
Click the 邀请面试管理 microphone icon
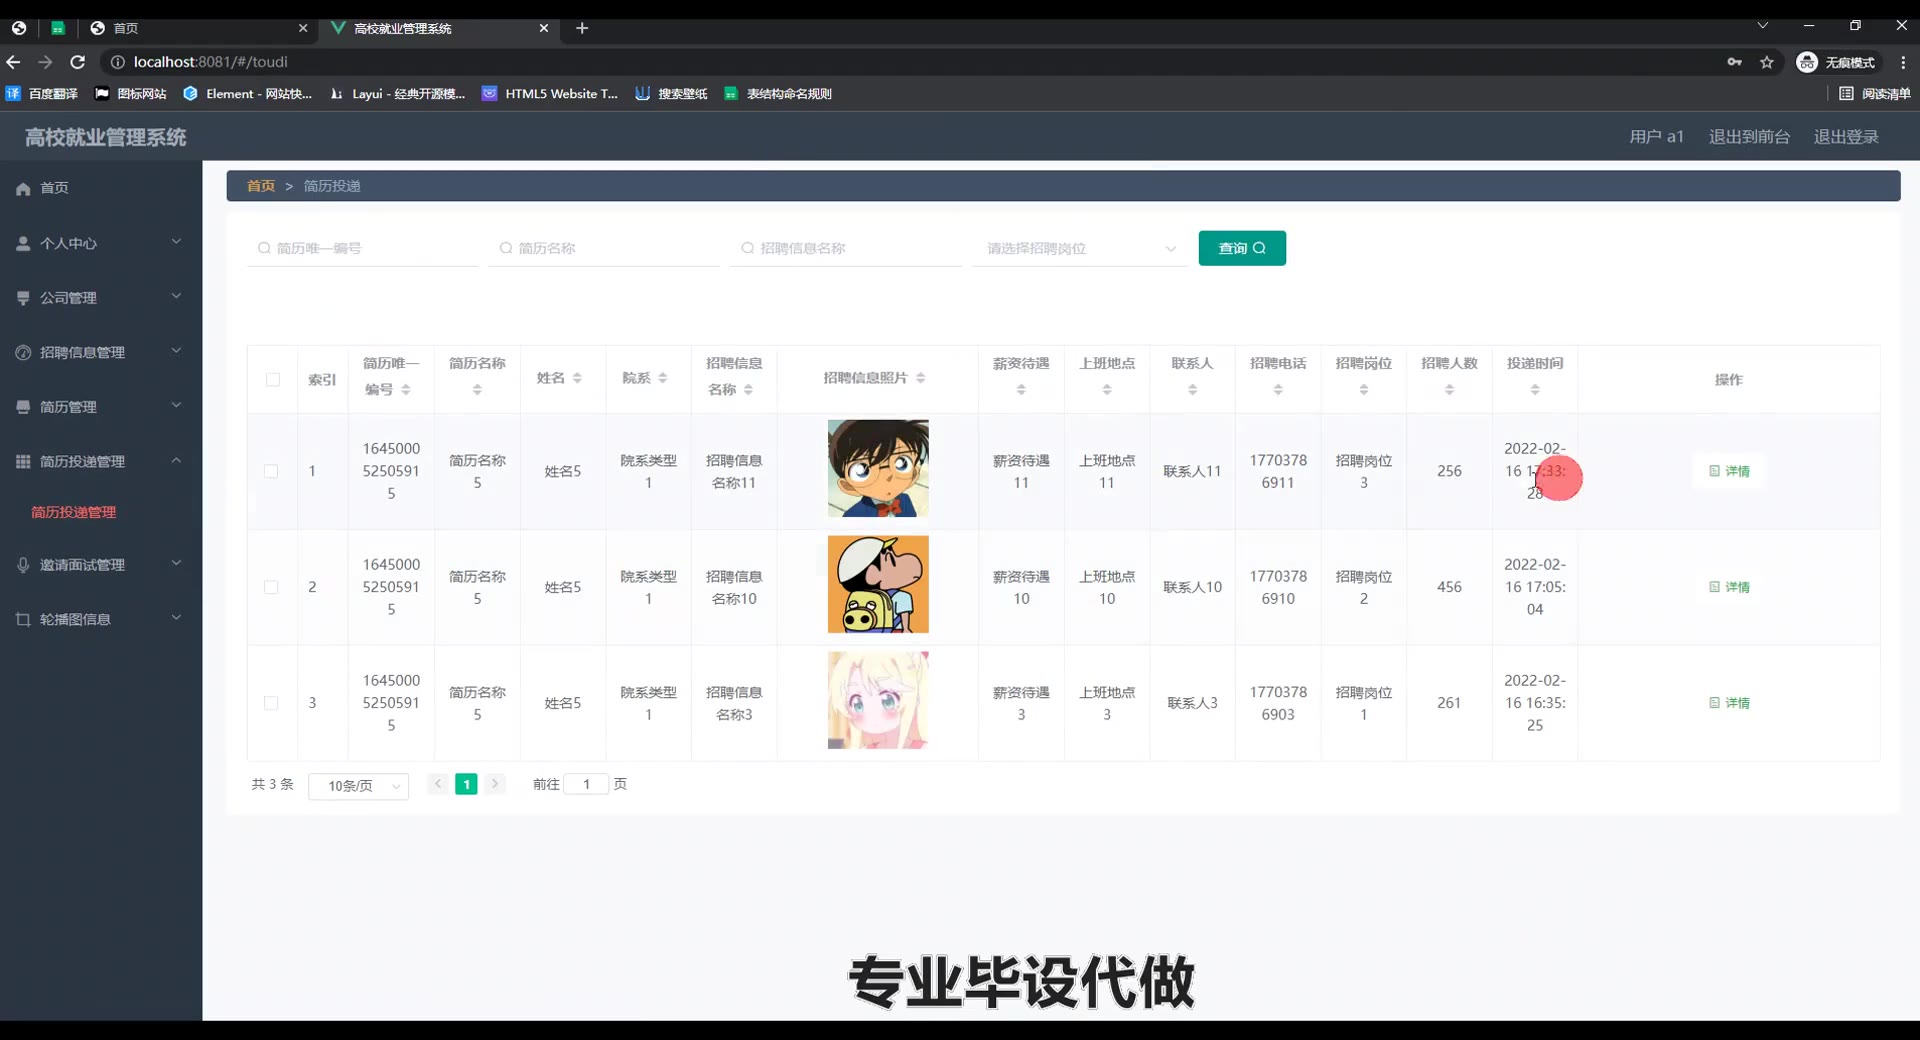coord(23,565)
